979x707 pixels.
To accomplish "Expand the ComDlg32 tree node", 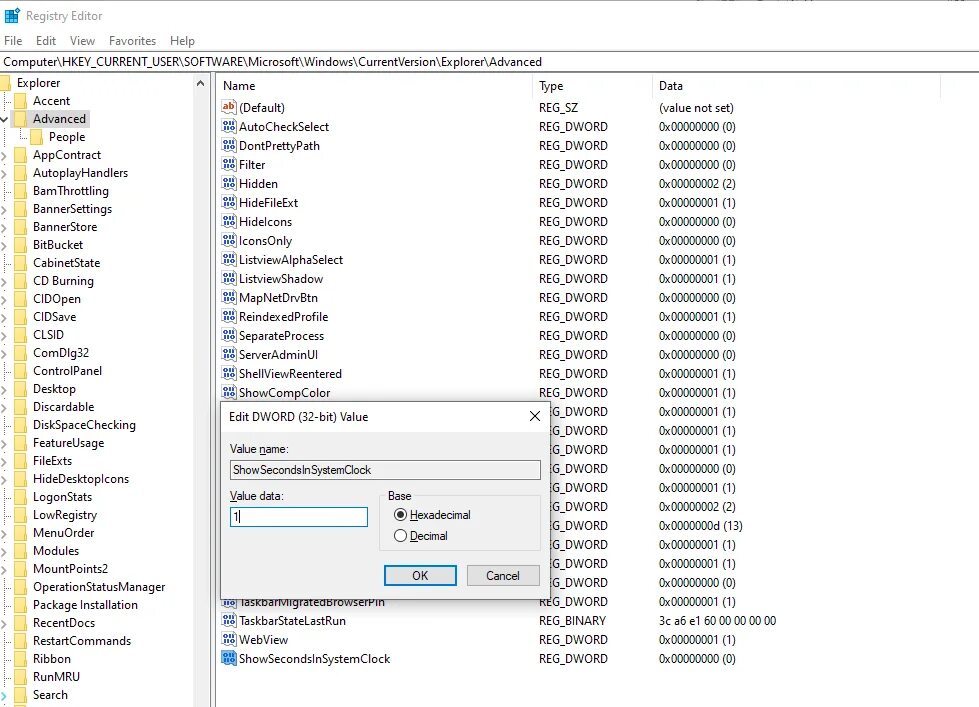I will coord(4,354).
